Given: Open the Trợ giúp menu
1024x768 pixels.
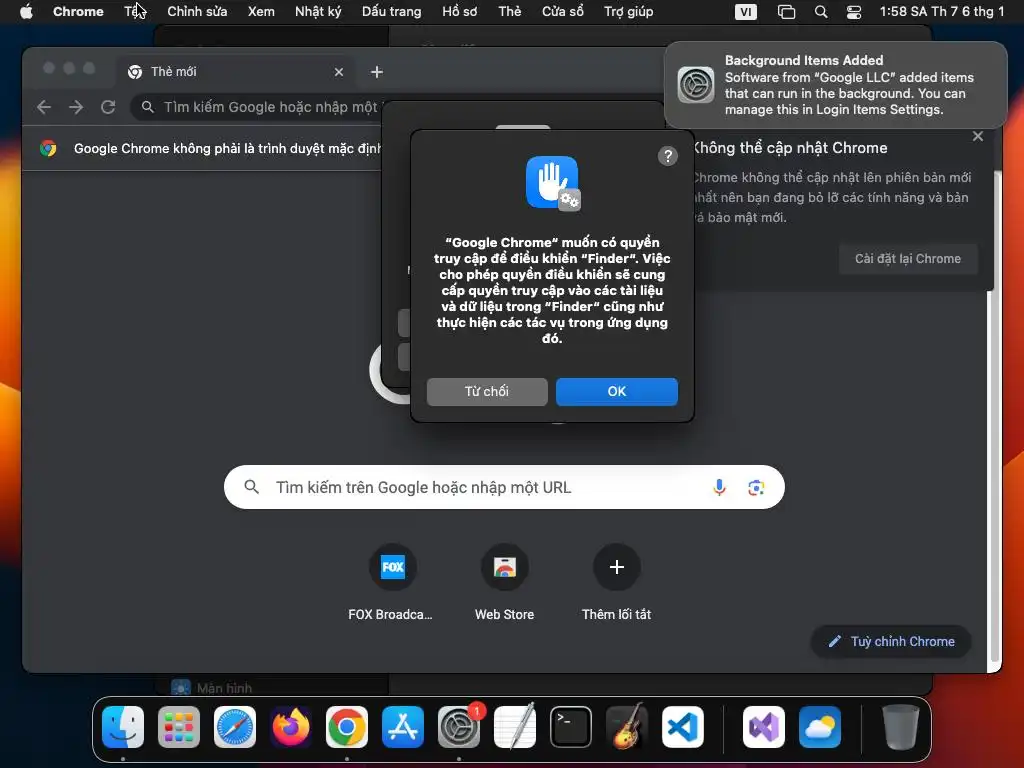Looking at the screenshot, I should (629, 11).
